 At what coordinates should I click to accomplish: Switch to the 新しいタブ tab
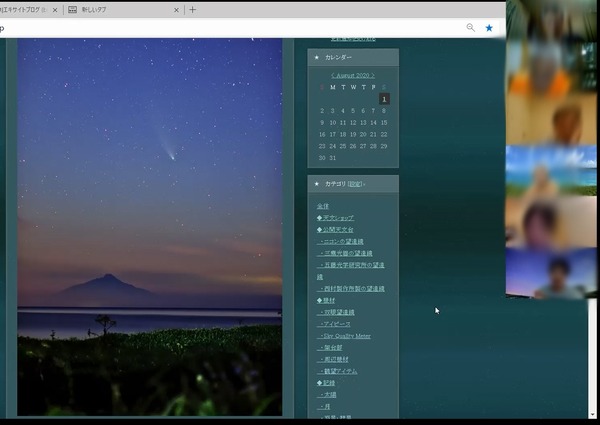tap(122, 10)
